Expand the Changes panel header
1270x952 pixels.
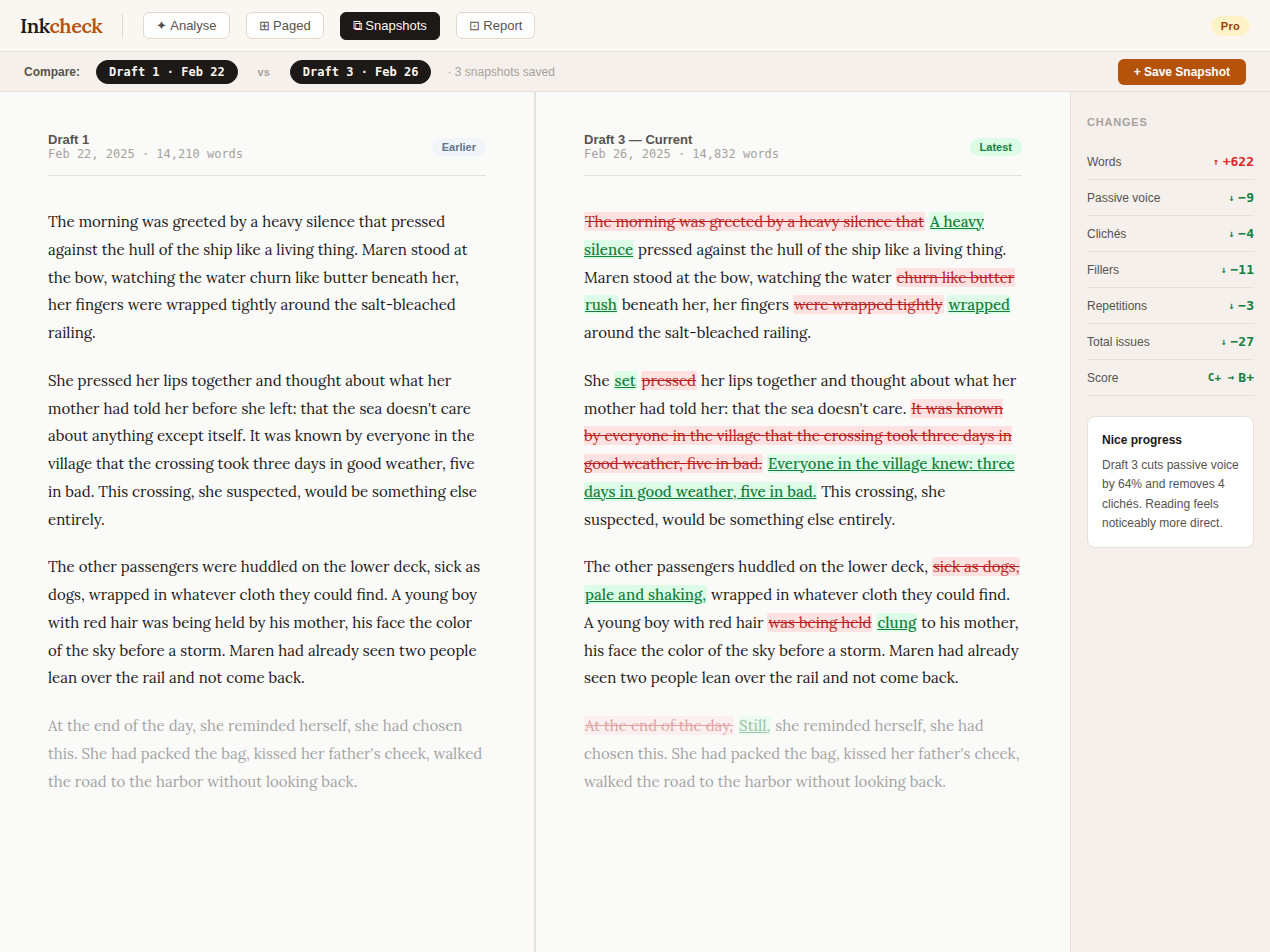1117,122
